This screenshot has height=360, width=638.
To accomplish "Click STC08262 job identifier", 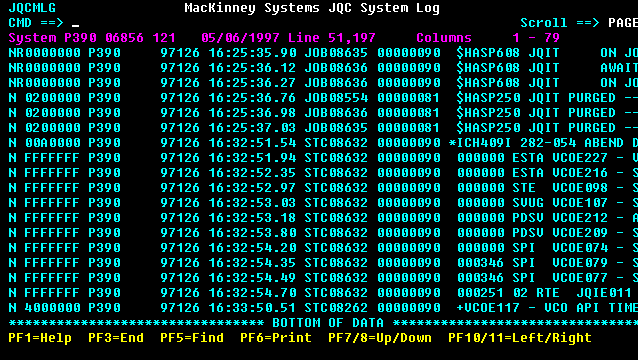I will coord(336,308).
